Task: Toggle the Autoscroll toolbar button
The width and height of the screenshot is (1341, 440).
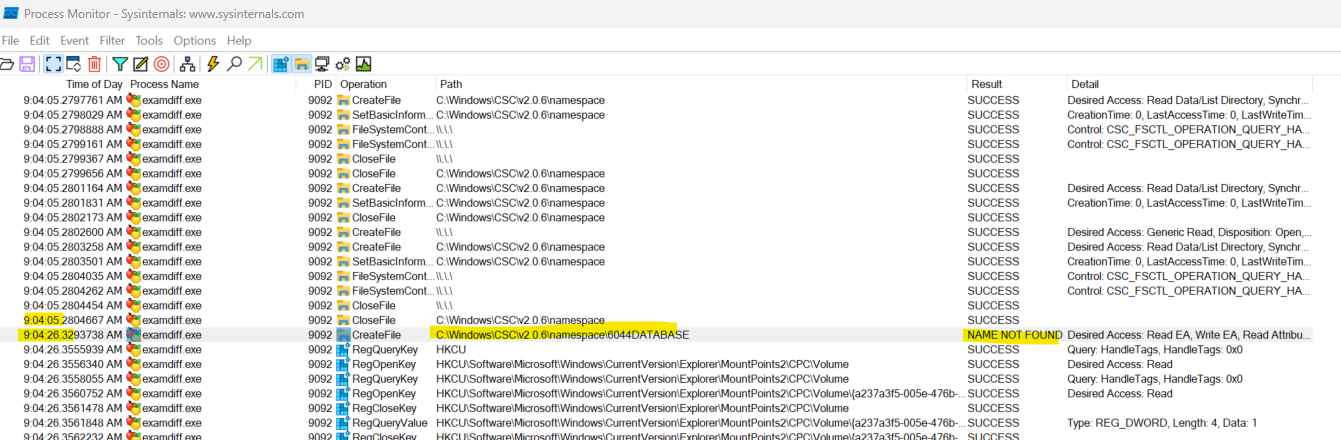Action: (73, 64)
